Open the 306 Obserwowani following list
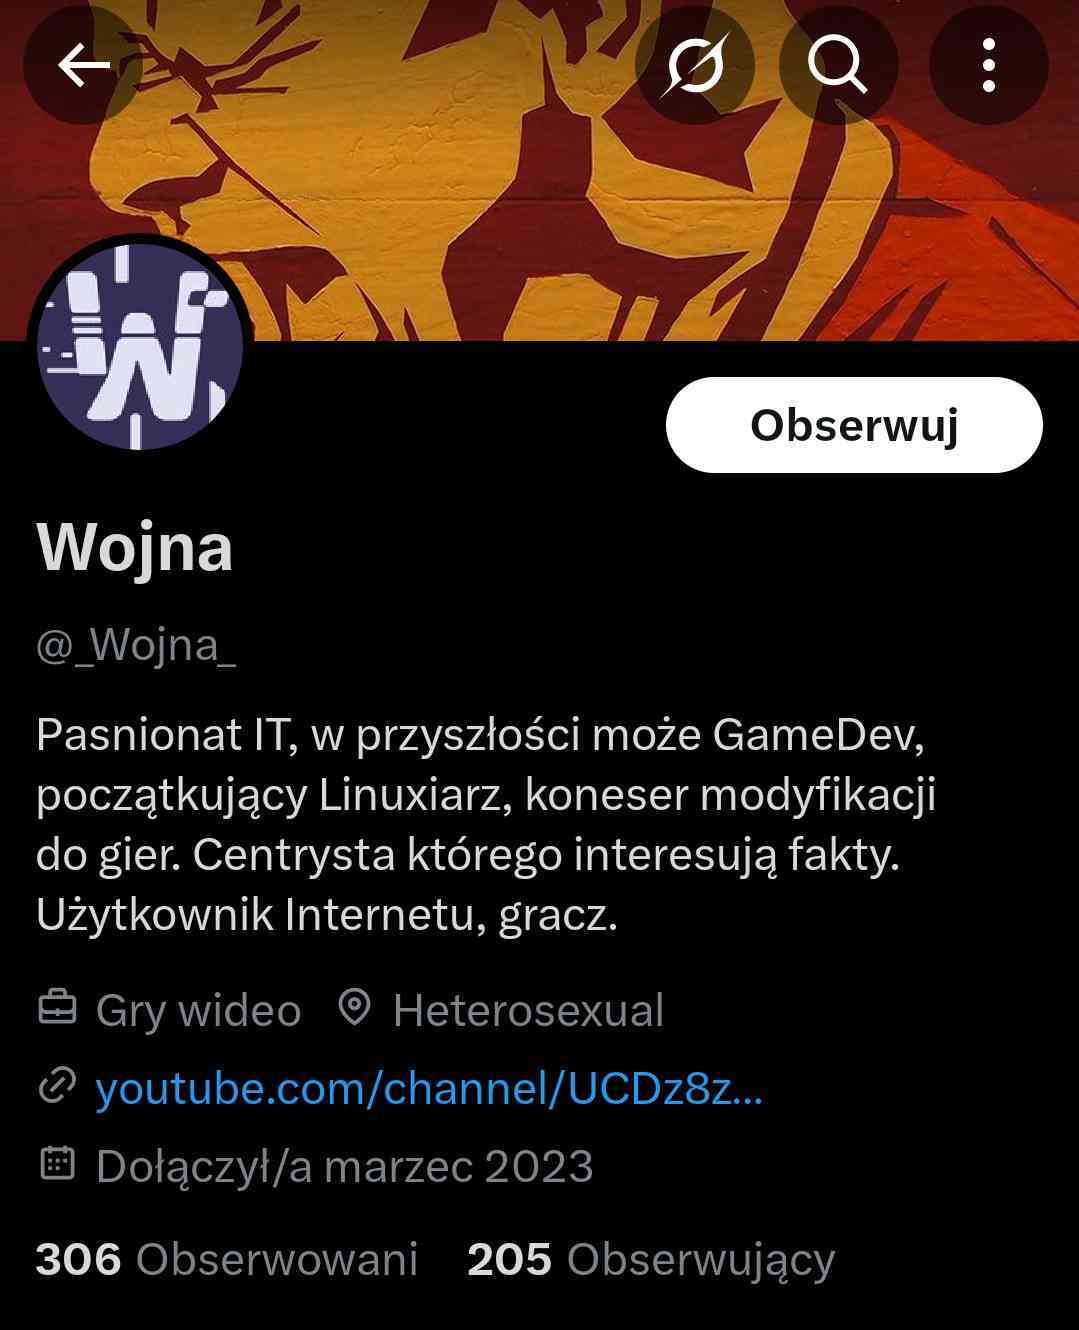The image size is (1079, 1330). pos(226,1260)
